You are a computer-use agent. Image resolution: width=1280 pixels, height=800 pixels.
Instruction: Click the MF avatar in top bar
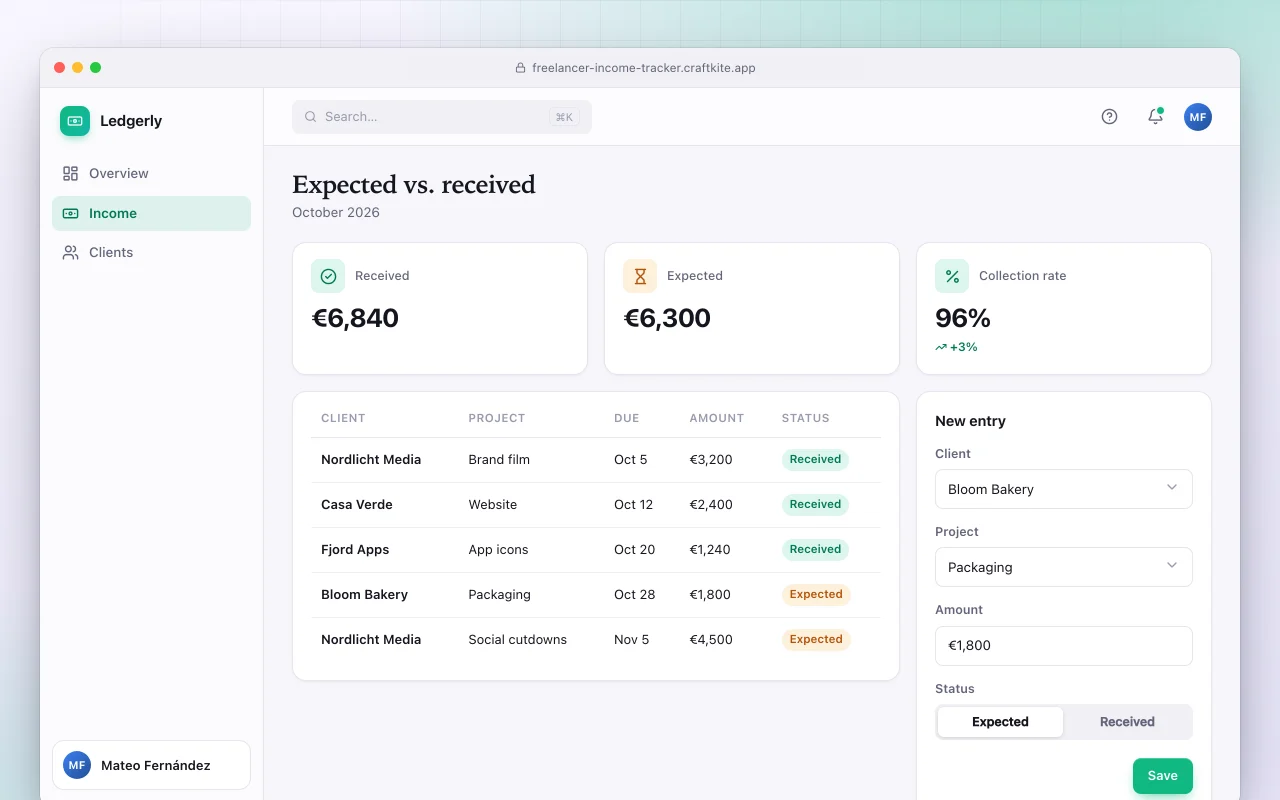1198,117
